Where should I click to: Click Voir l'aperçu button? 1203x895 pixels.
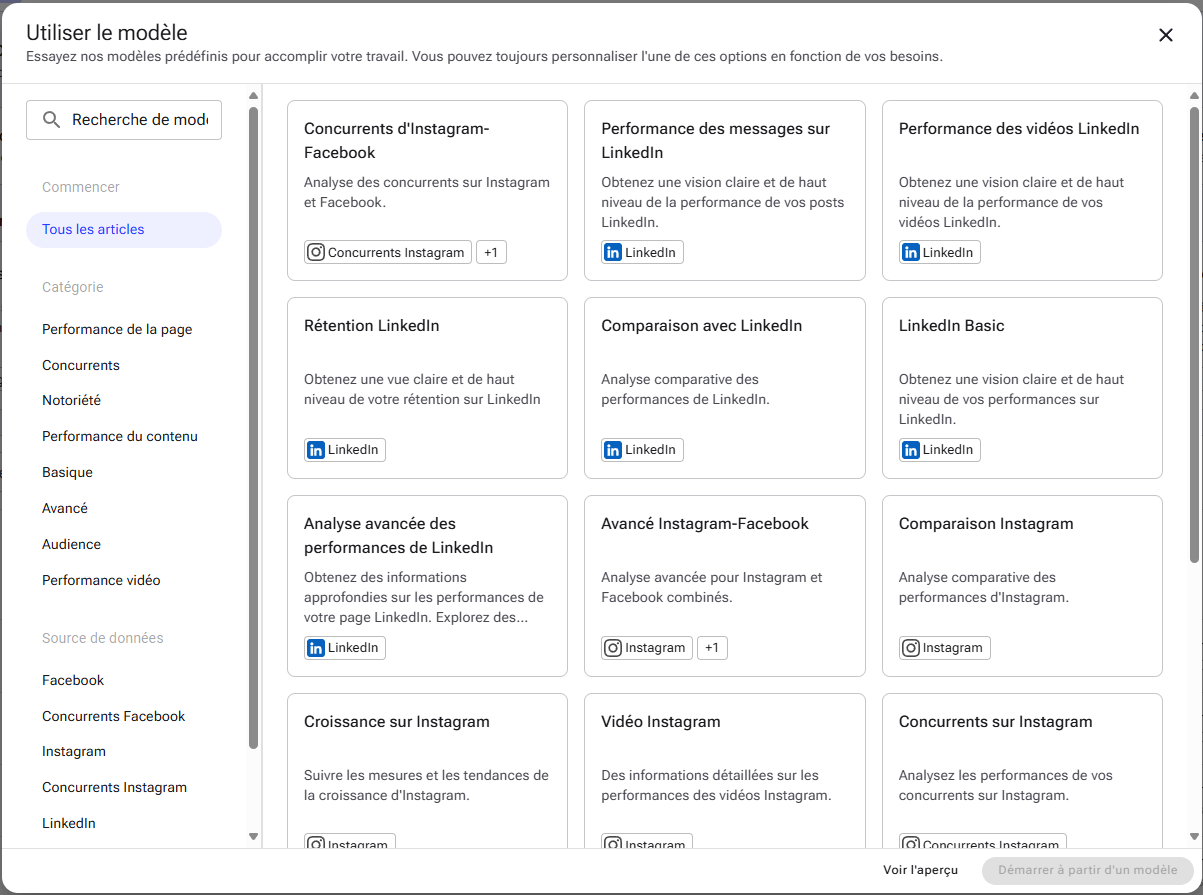click(920, 870)
